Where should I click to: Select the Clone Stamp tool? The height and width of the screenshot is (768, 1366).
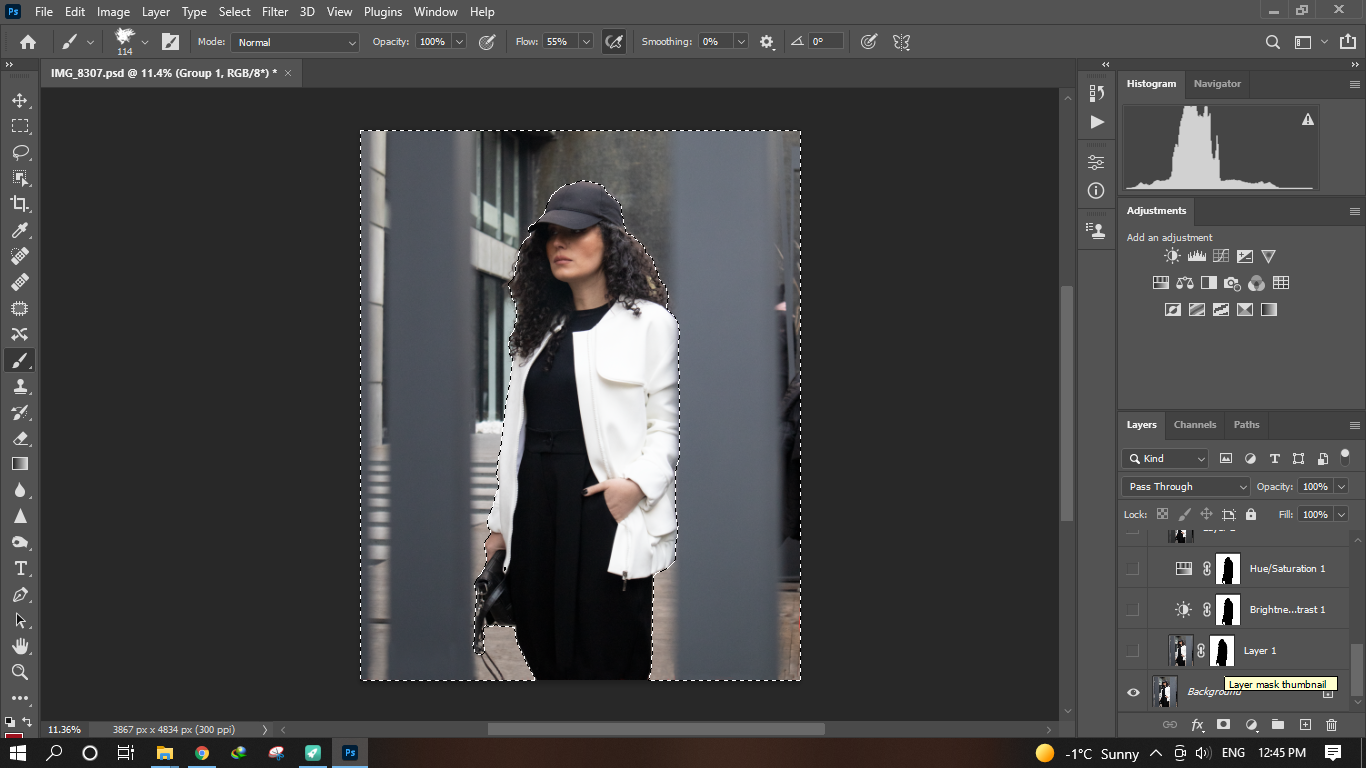20,386
